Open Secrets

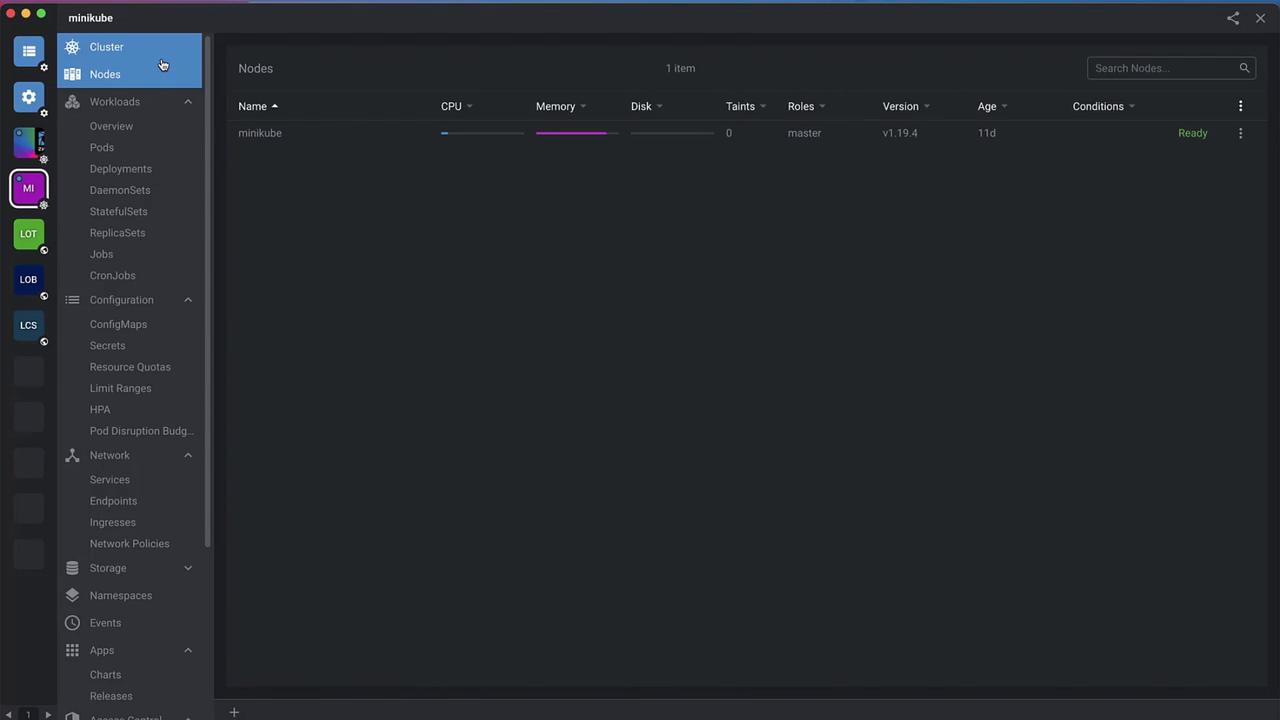[x=108, y=346]
